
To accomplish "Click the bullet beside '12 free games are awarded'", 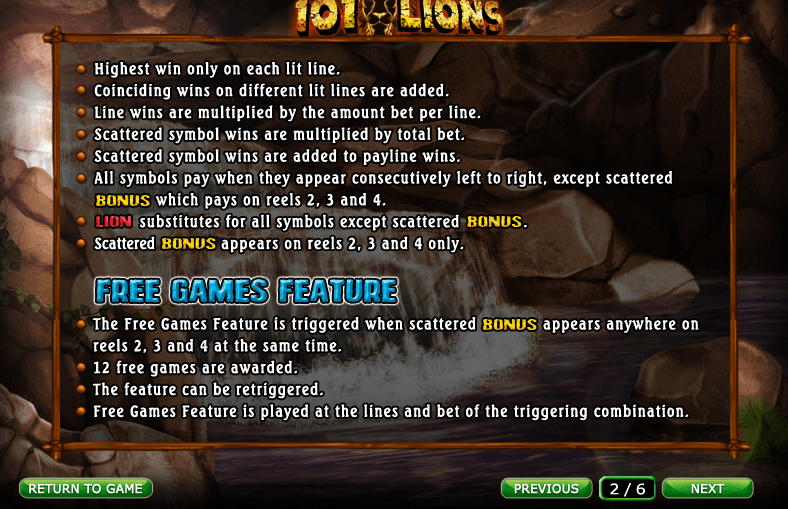I will coord(81,367).
